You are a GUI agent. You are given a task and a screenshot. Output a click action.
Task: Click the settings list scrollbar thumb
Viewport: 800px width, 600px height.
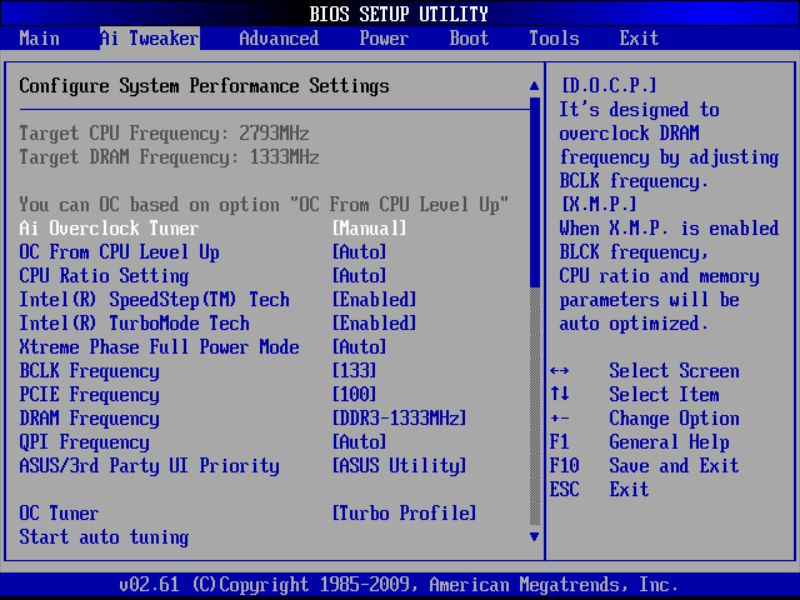point(535,192)
